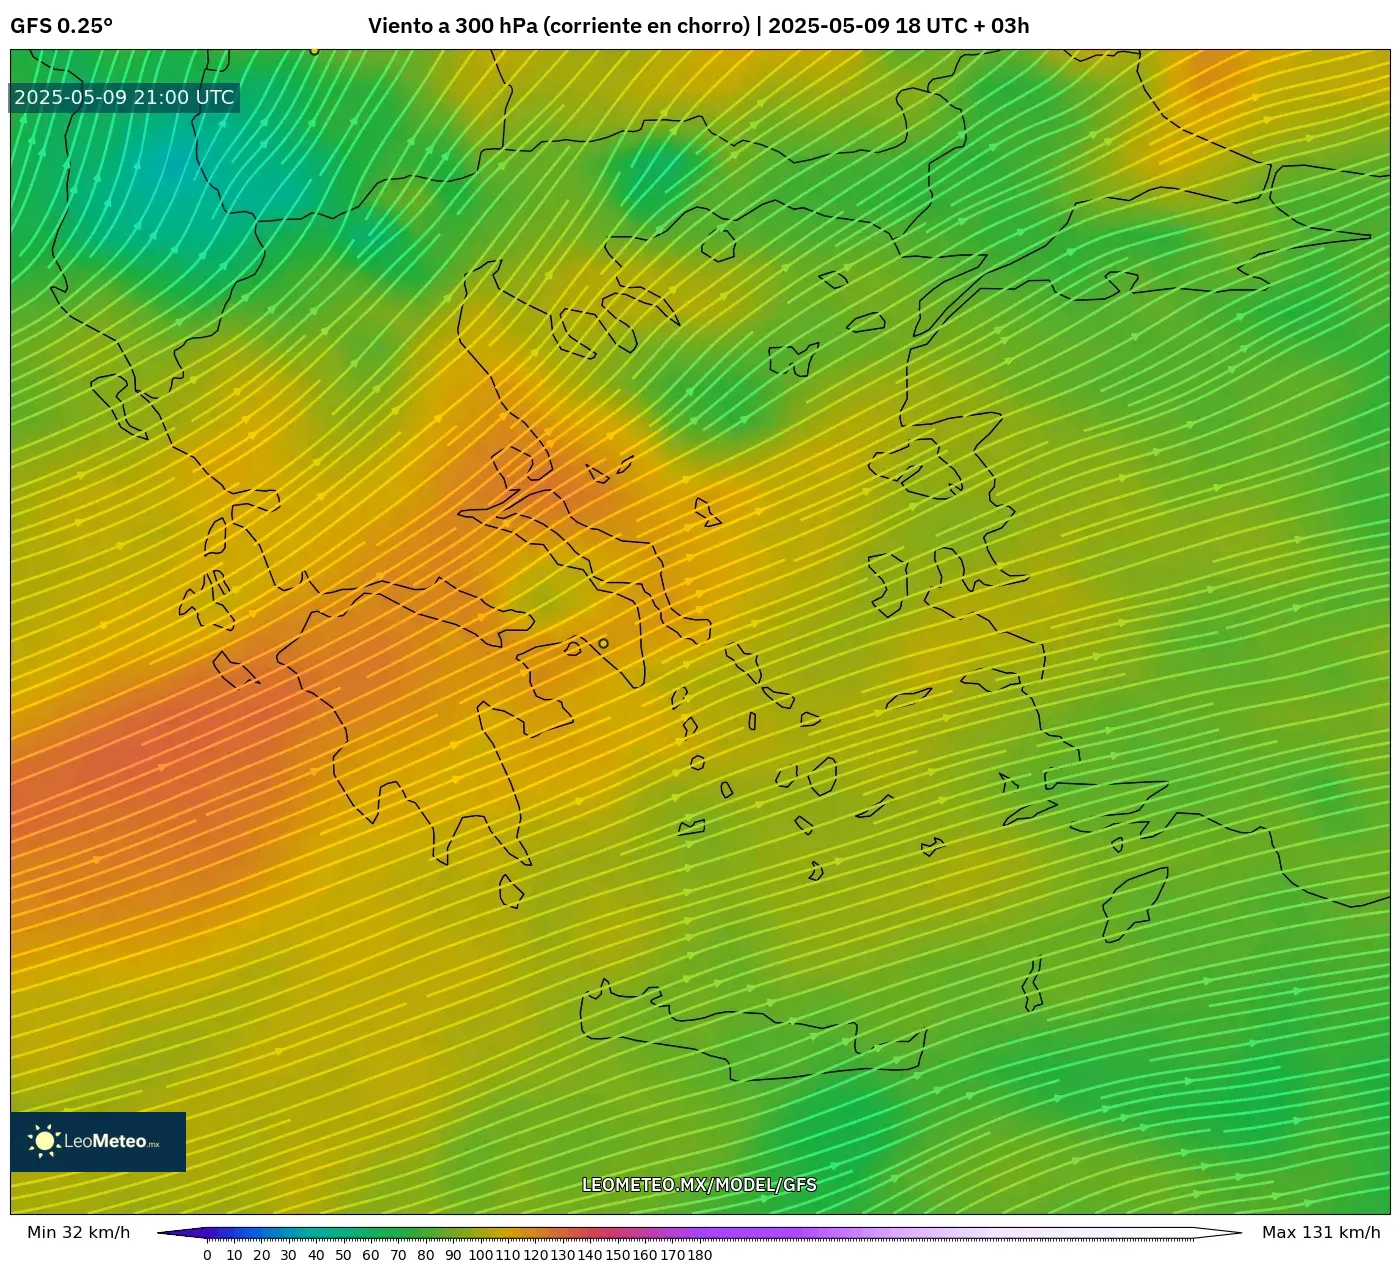Click the "GFS 0.25°" model label
The width and height of the screenshot is (1399, 1262).
pyautogui.click(x=61, y=26)
